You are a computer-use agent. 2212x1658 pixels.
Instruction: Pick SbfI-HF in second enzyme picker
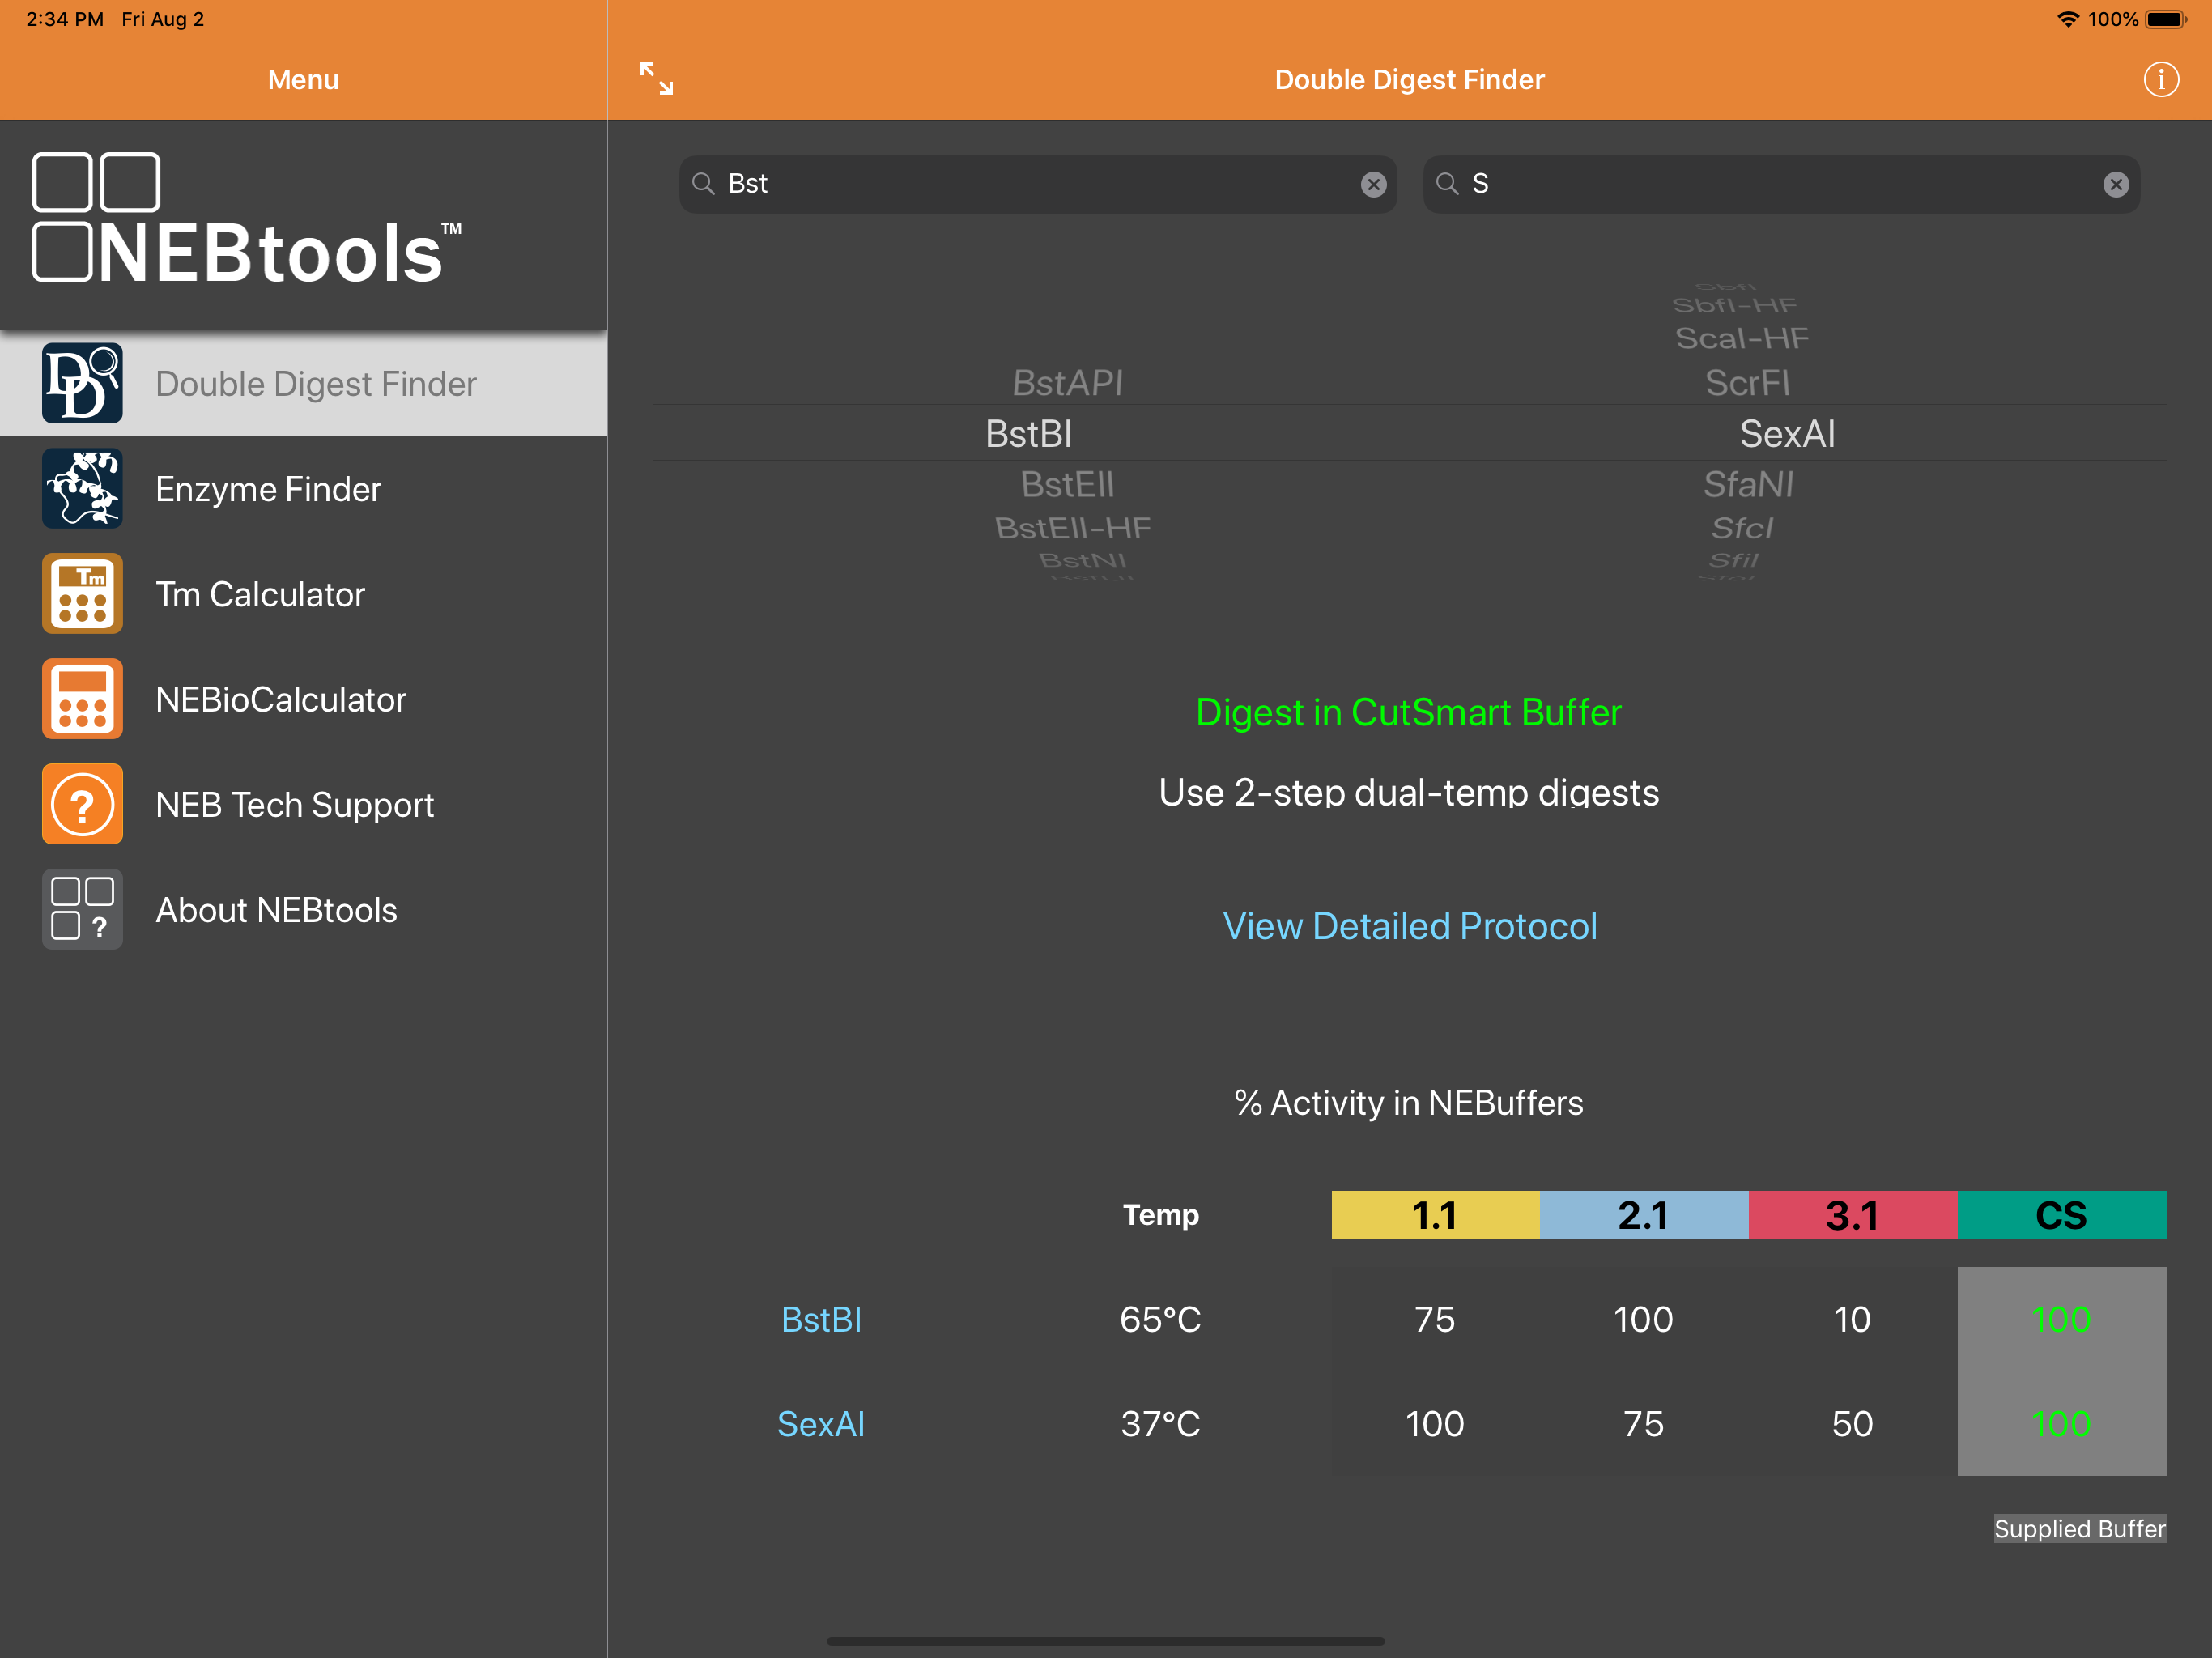(x=1735, y=304)
